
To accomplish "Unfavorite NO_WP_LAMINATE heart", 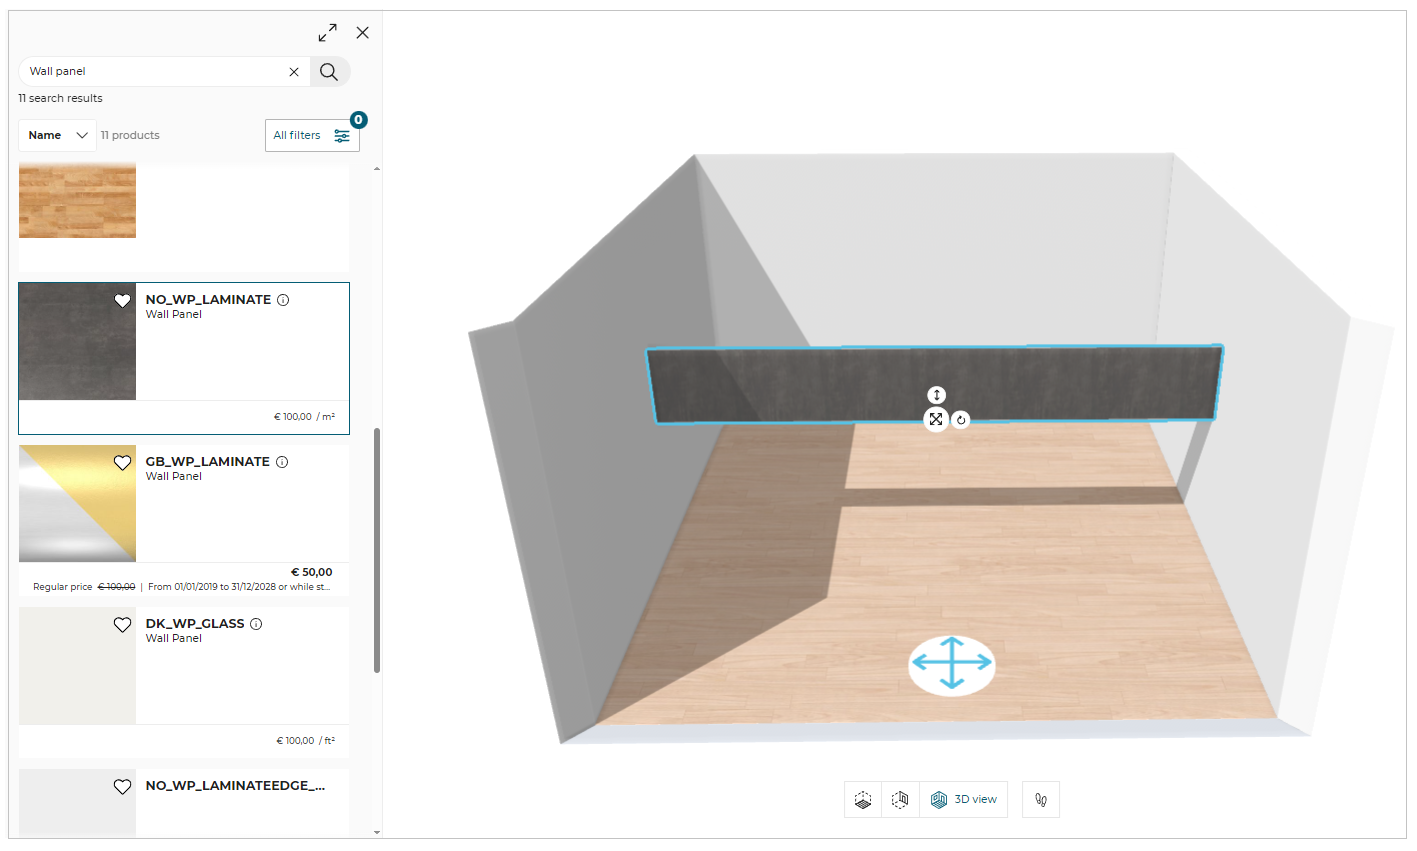I will [x=123, y=301].
